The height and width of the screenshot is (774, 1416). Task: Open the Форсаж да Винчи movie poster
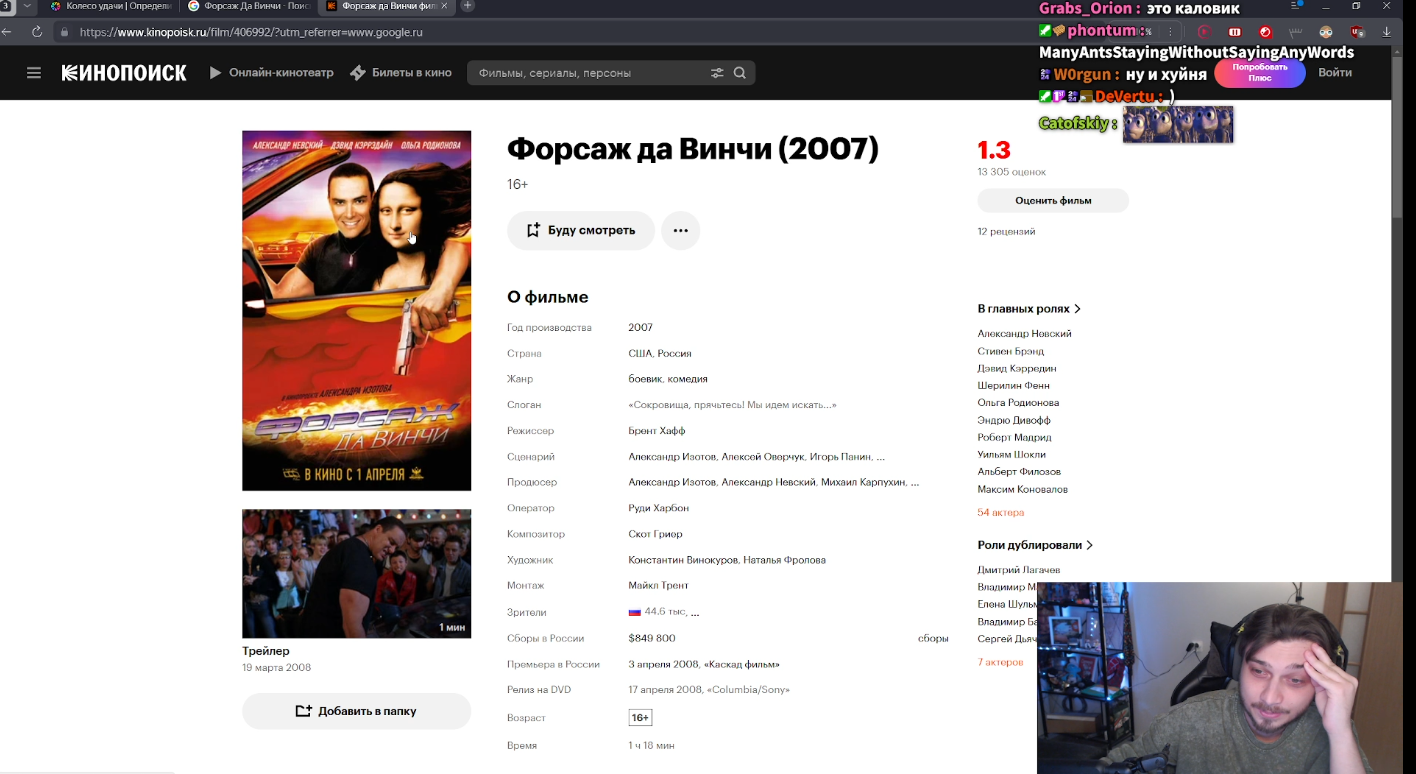pos(356,310)
